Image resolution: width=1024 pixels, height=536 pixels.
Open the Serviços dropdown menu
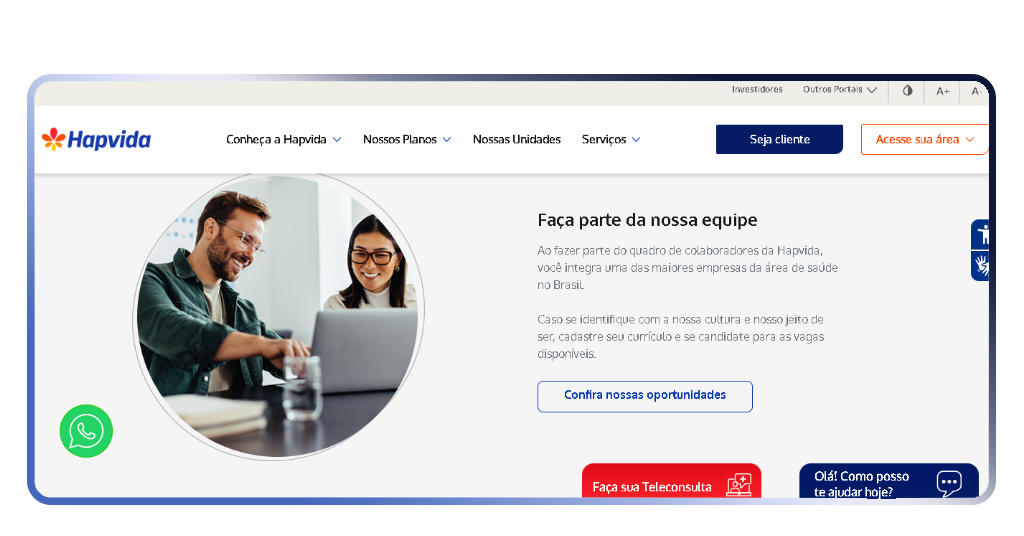(x=611, y=139)
